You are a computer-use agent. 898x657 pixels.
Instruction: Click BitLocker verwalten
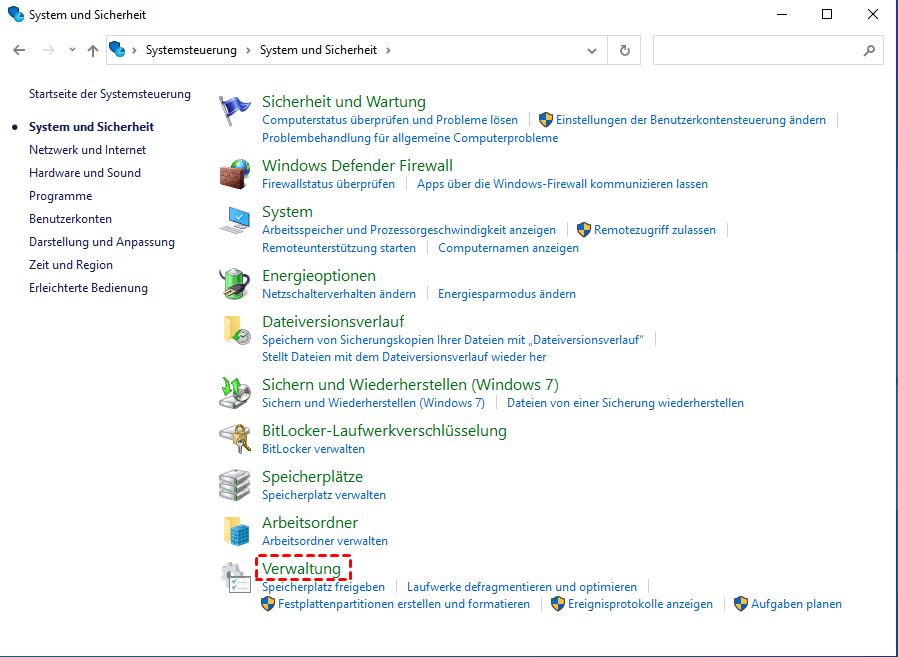(313, 449)
